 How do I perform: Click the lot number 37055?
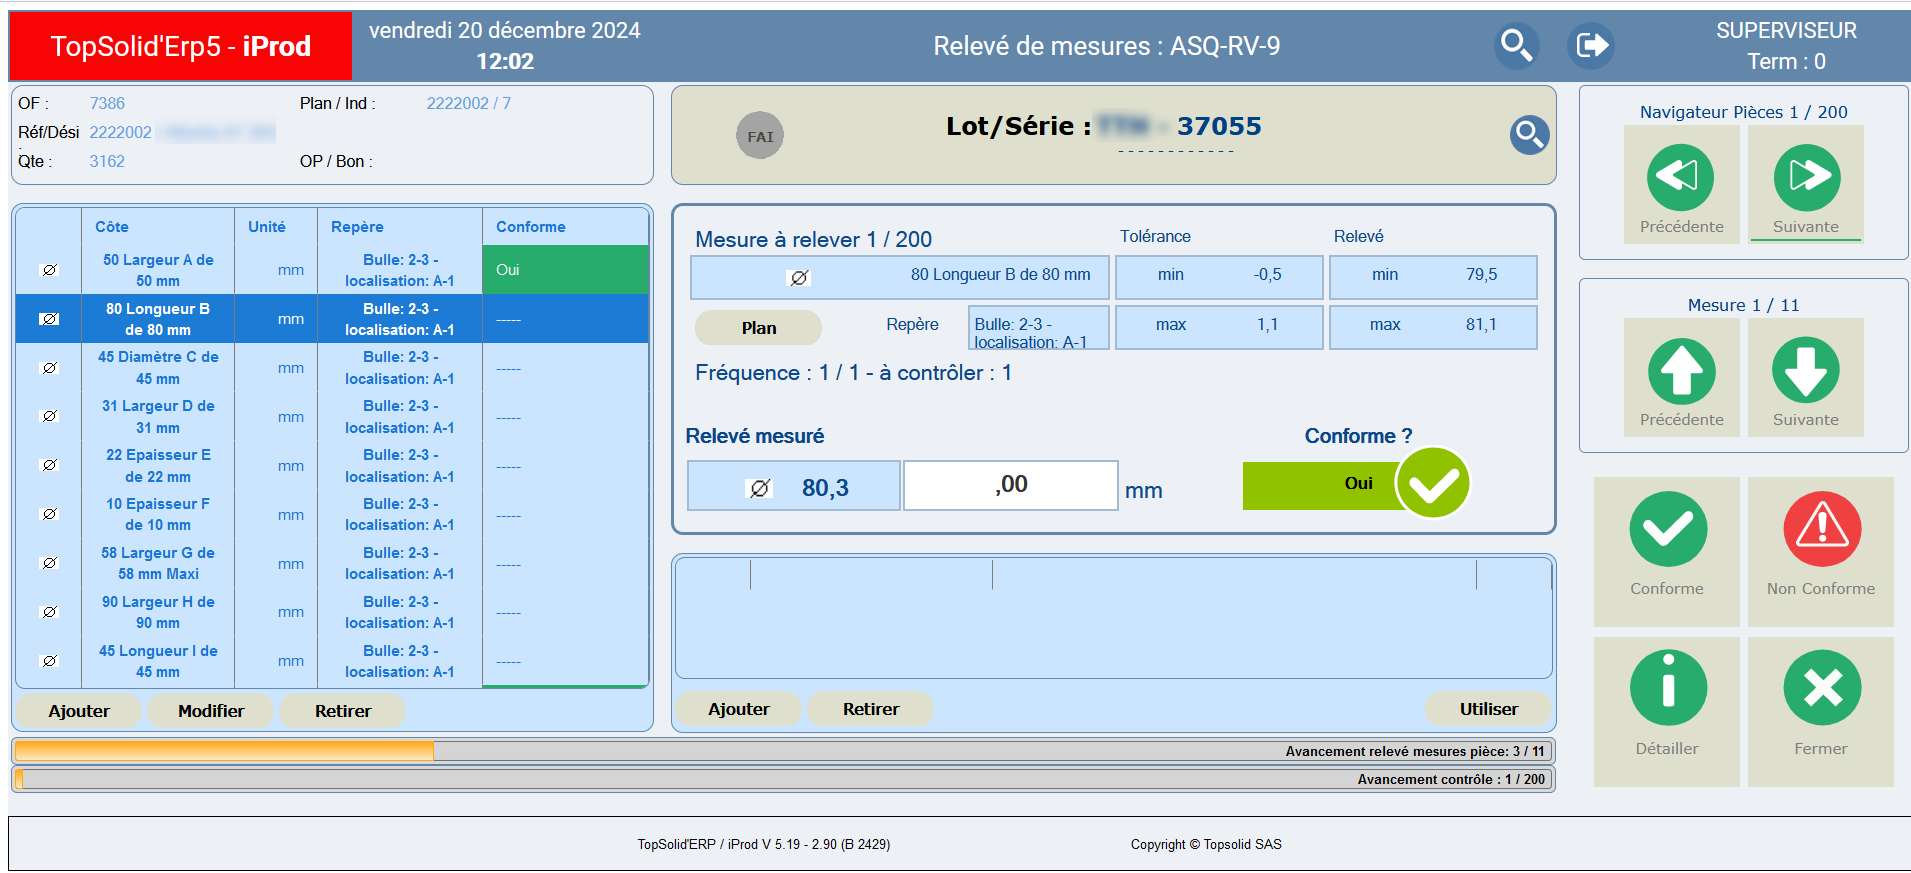[x=1219, y=126]
